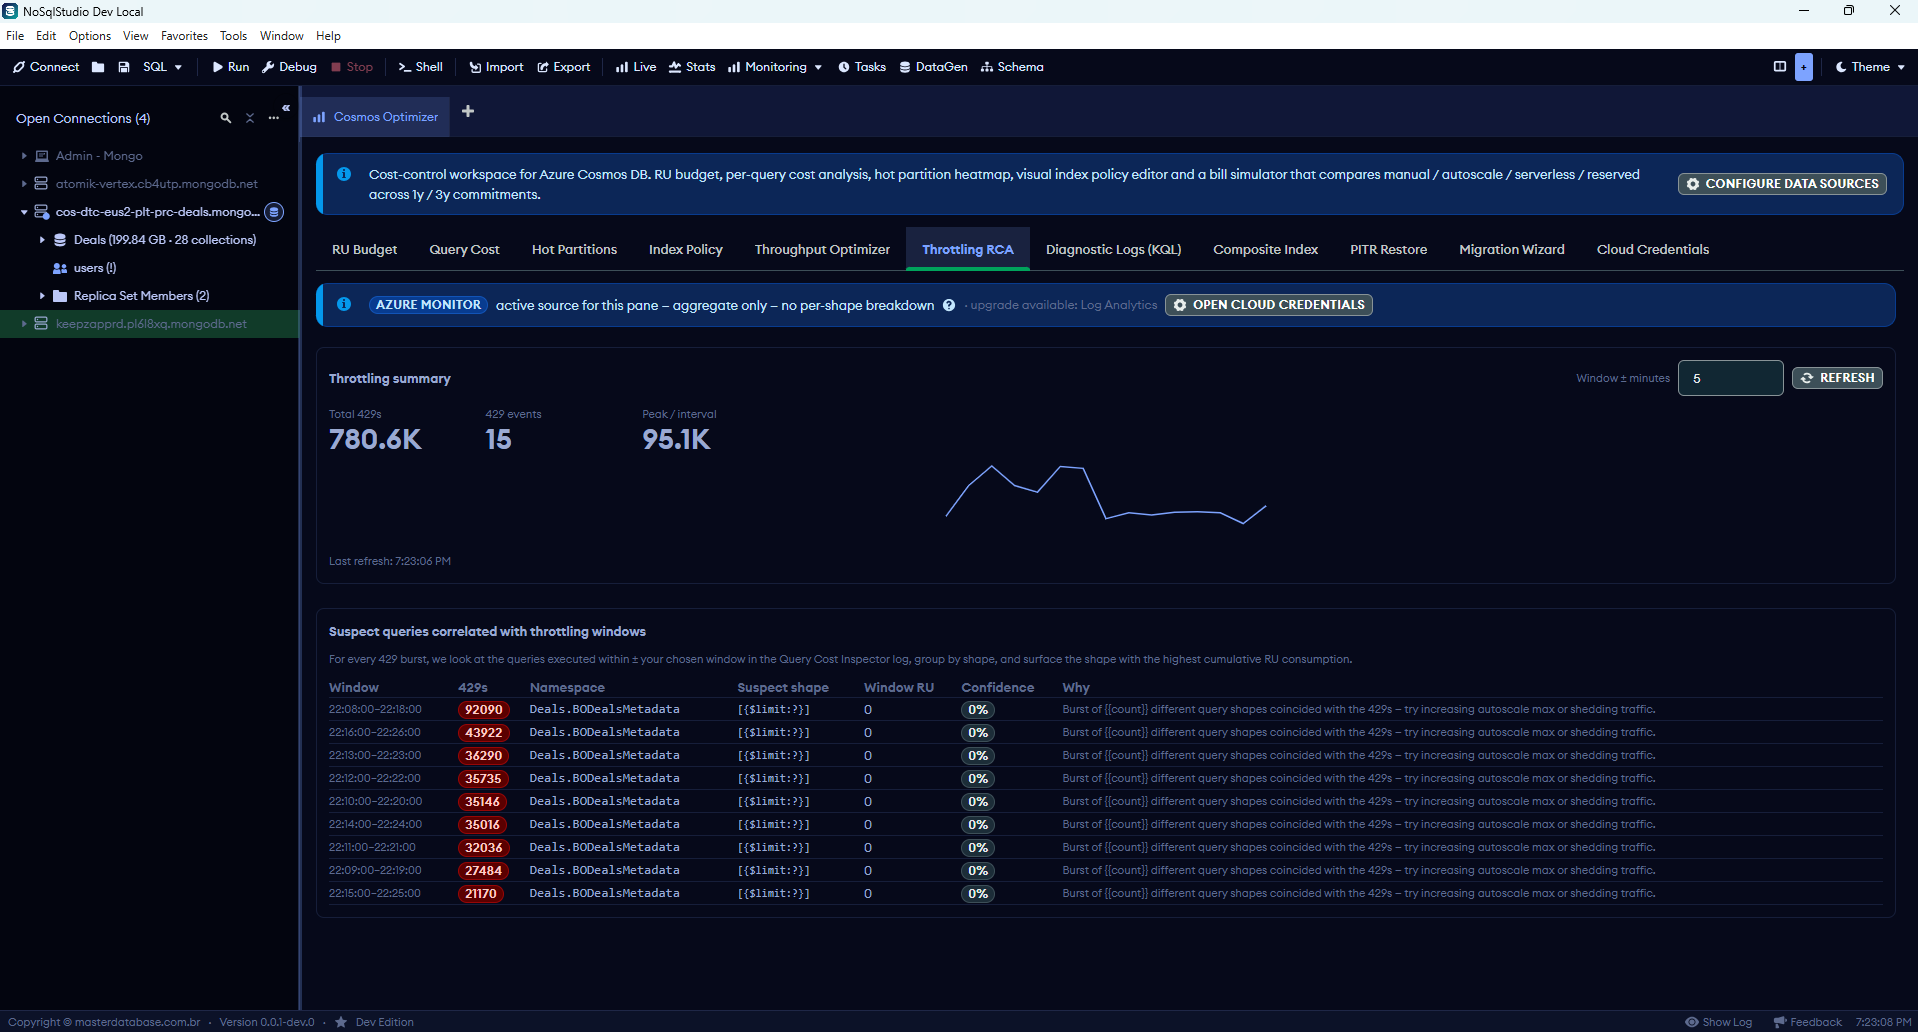
Task: Click the Azure Monitor badge
Action: 428,305
